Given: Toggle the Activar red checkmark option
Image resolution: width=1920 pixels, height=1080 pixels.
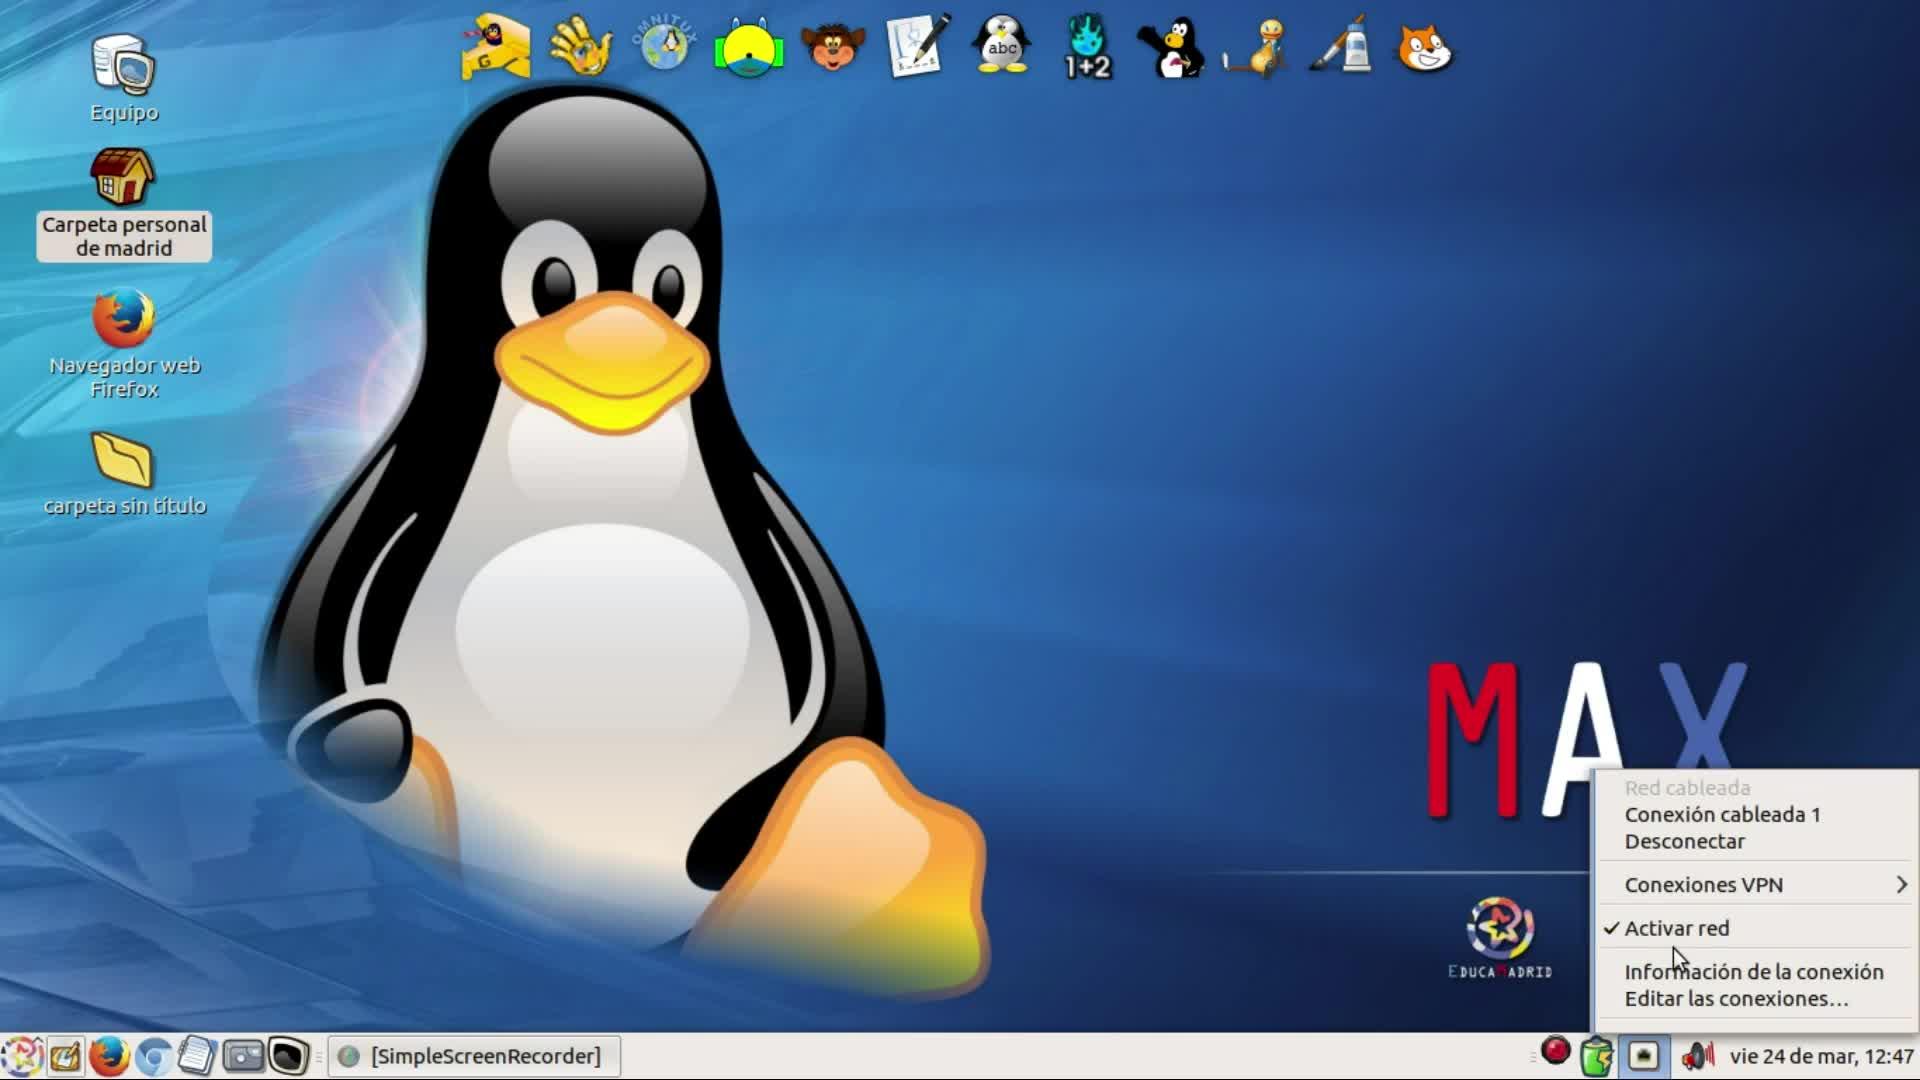Looking at the screenshot, I should pos(1677,928).
